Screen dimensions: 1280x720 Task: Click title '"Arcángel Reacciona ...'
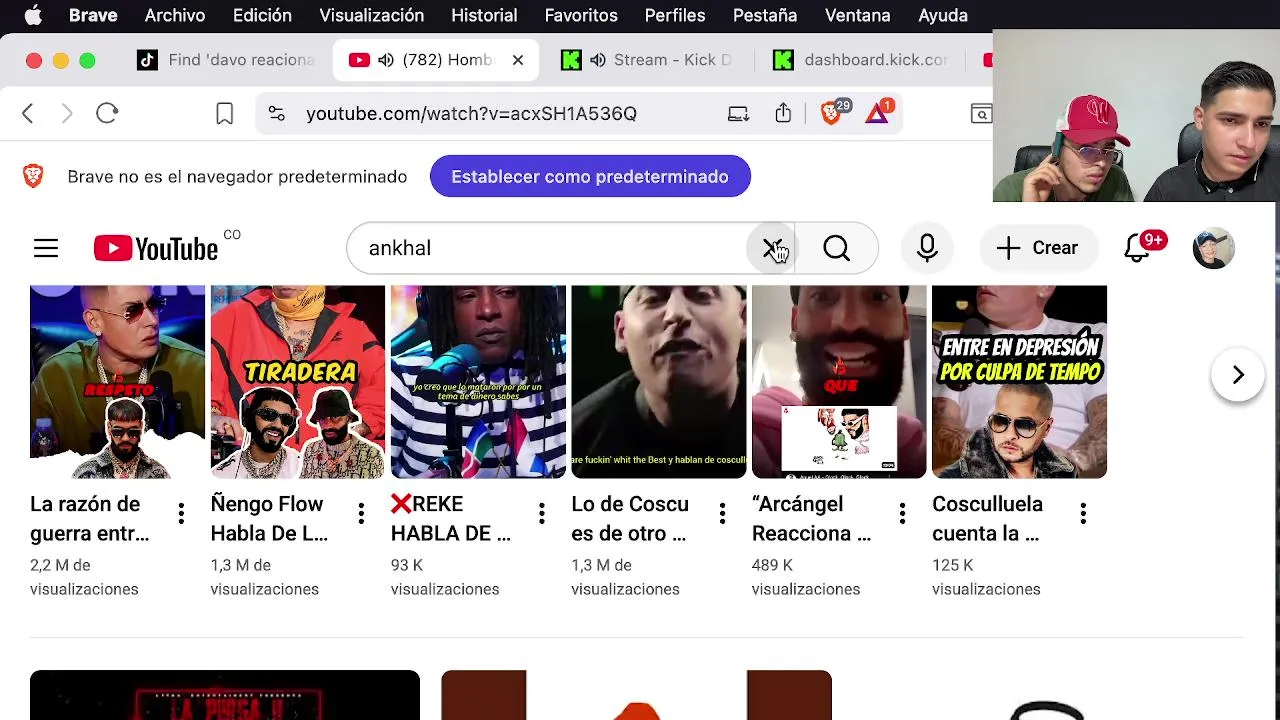(811, 519)
